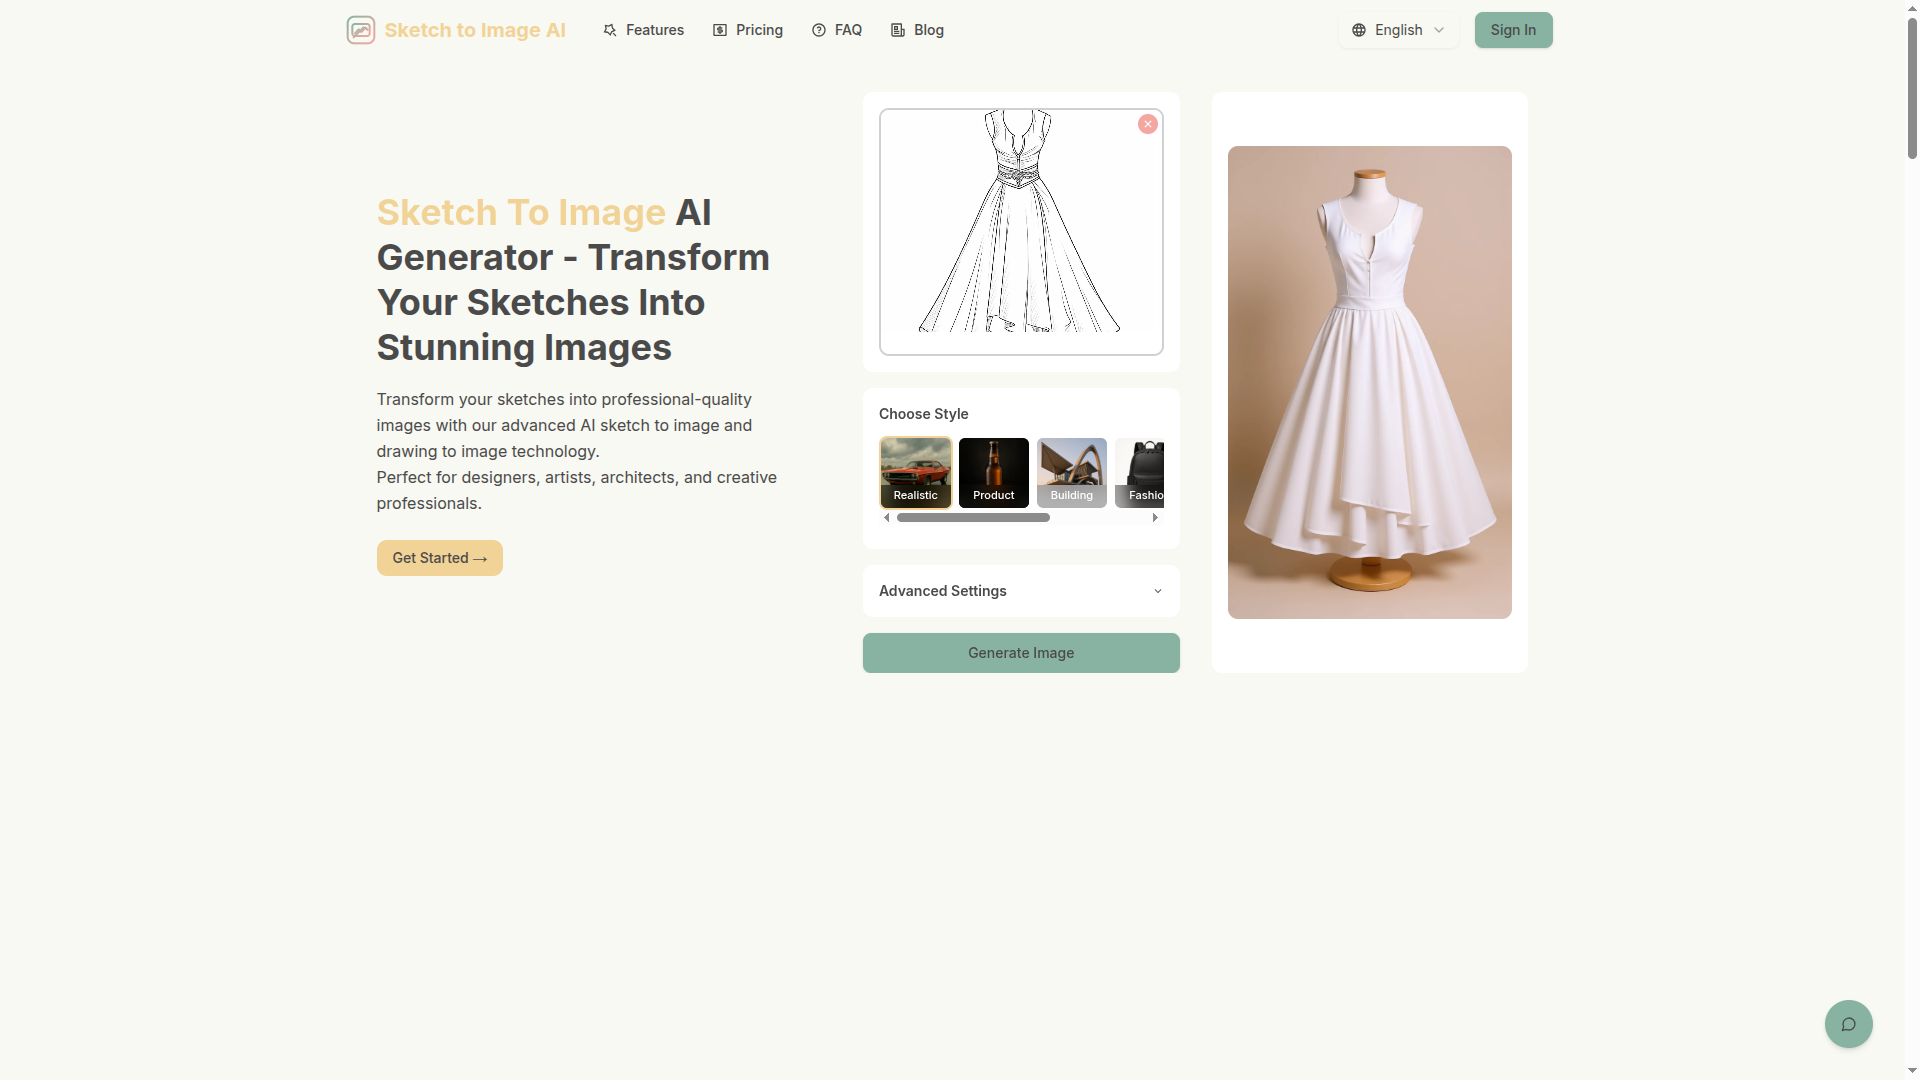Click the Features pin icon
Screen dimensions: 1920x1080
click(x=610, y=30)
